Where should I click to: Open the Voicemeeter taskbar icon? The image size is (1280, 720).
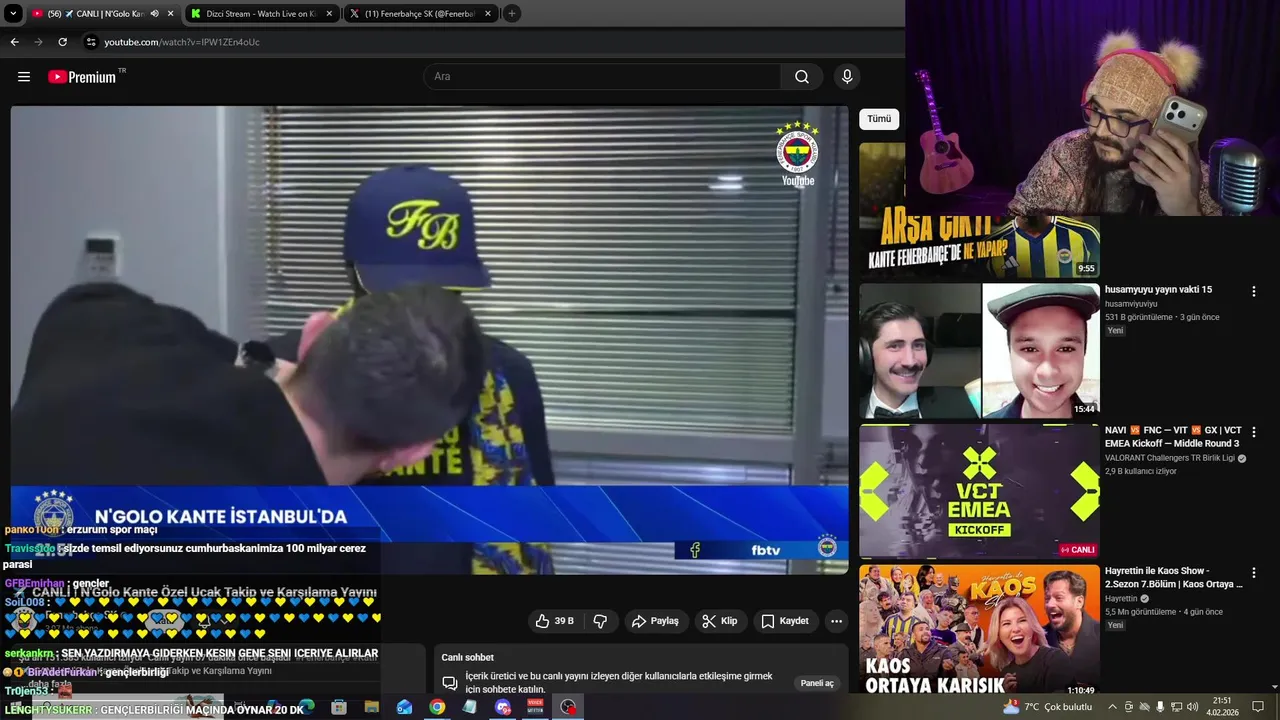[x=535, y=707]
